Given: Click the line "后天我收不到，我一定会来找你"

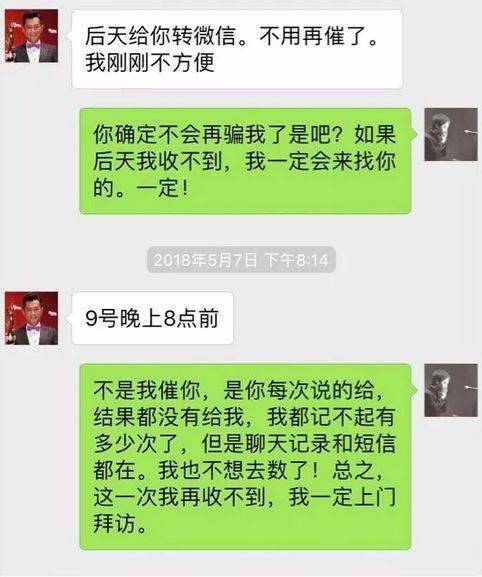Looking at the screenshot, I should click(245, 161).
